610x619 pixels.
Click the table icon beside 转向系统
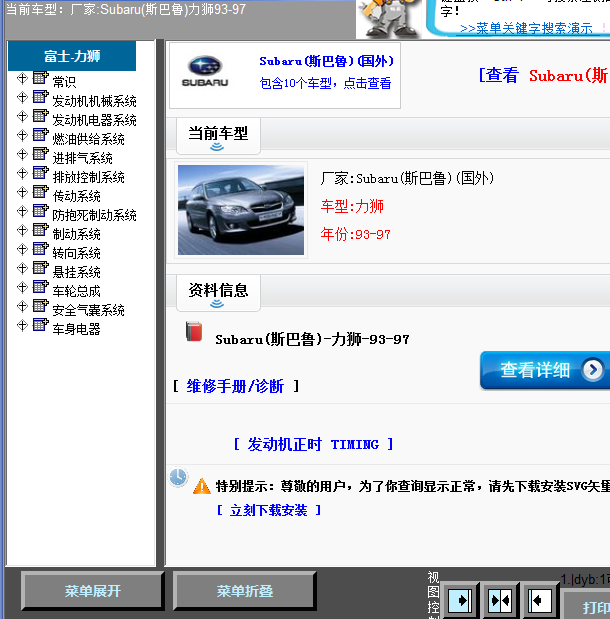40,248
